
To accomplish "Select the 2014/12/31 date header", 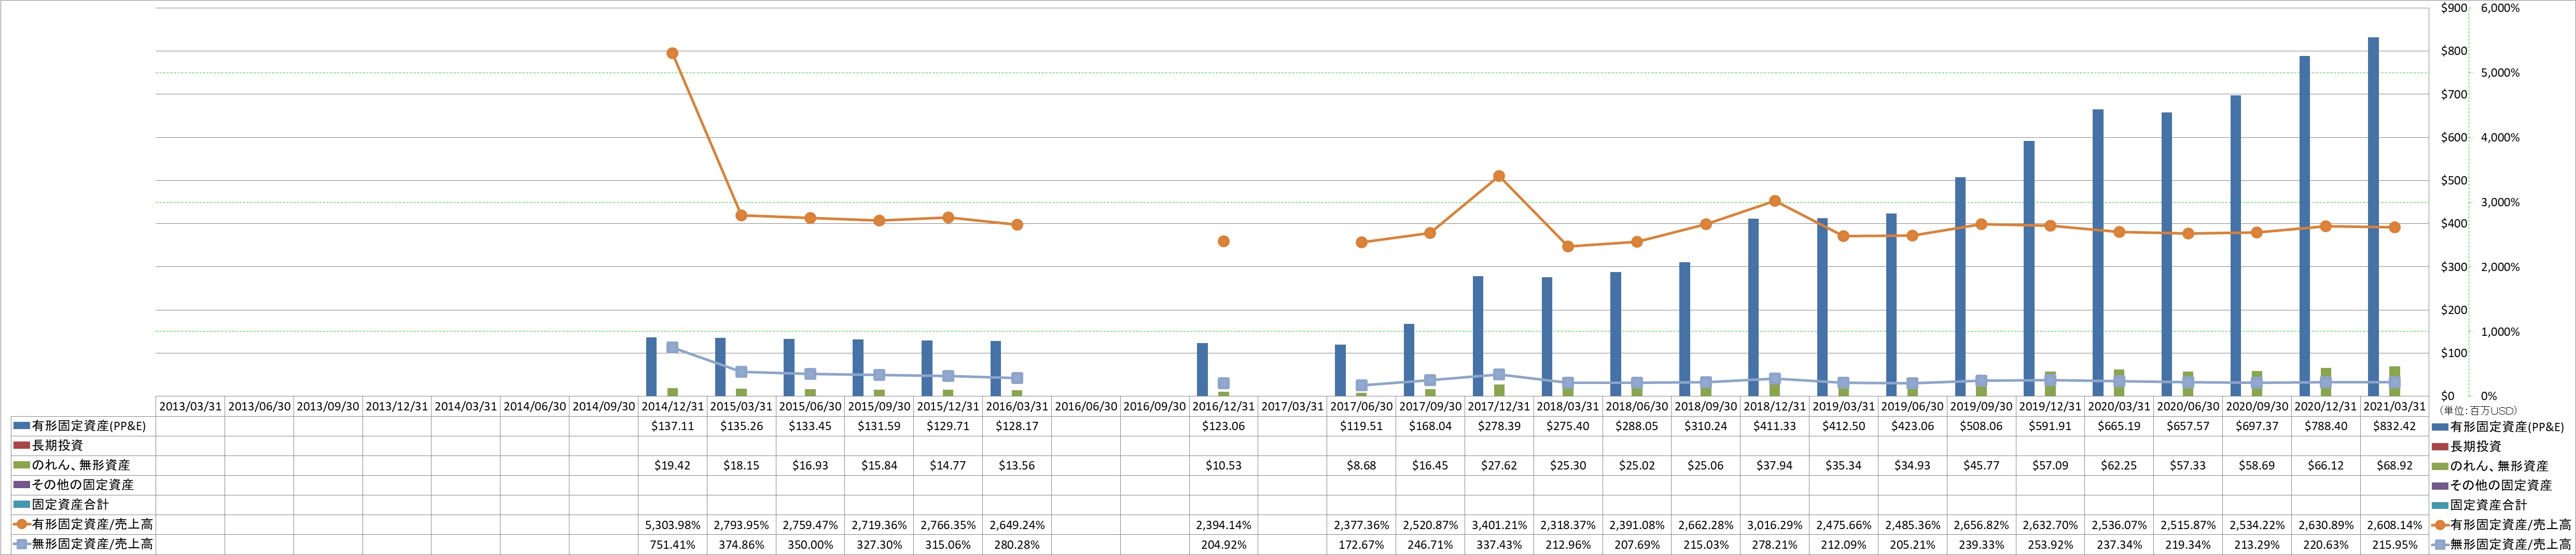I will (x=673, y=407).
